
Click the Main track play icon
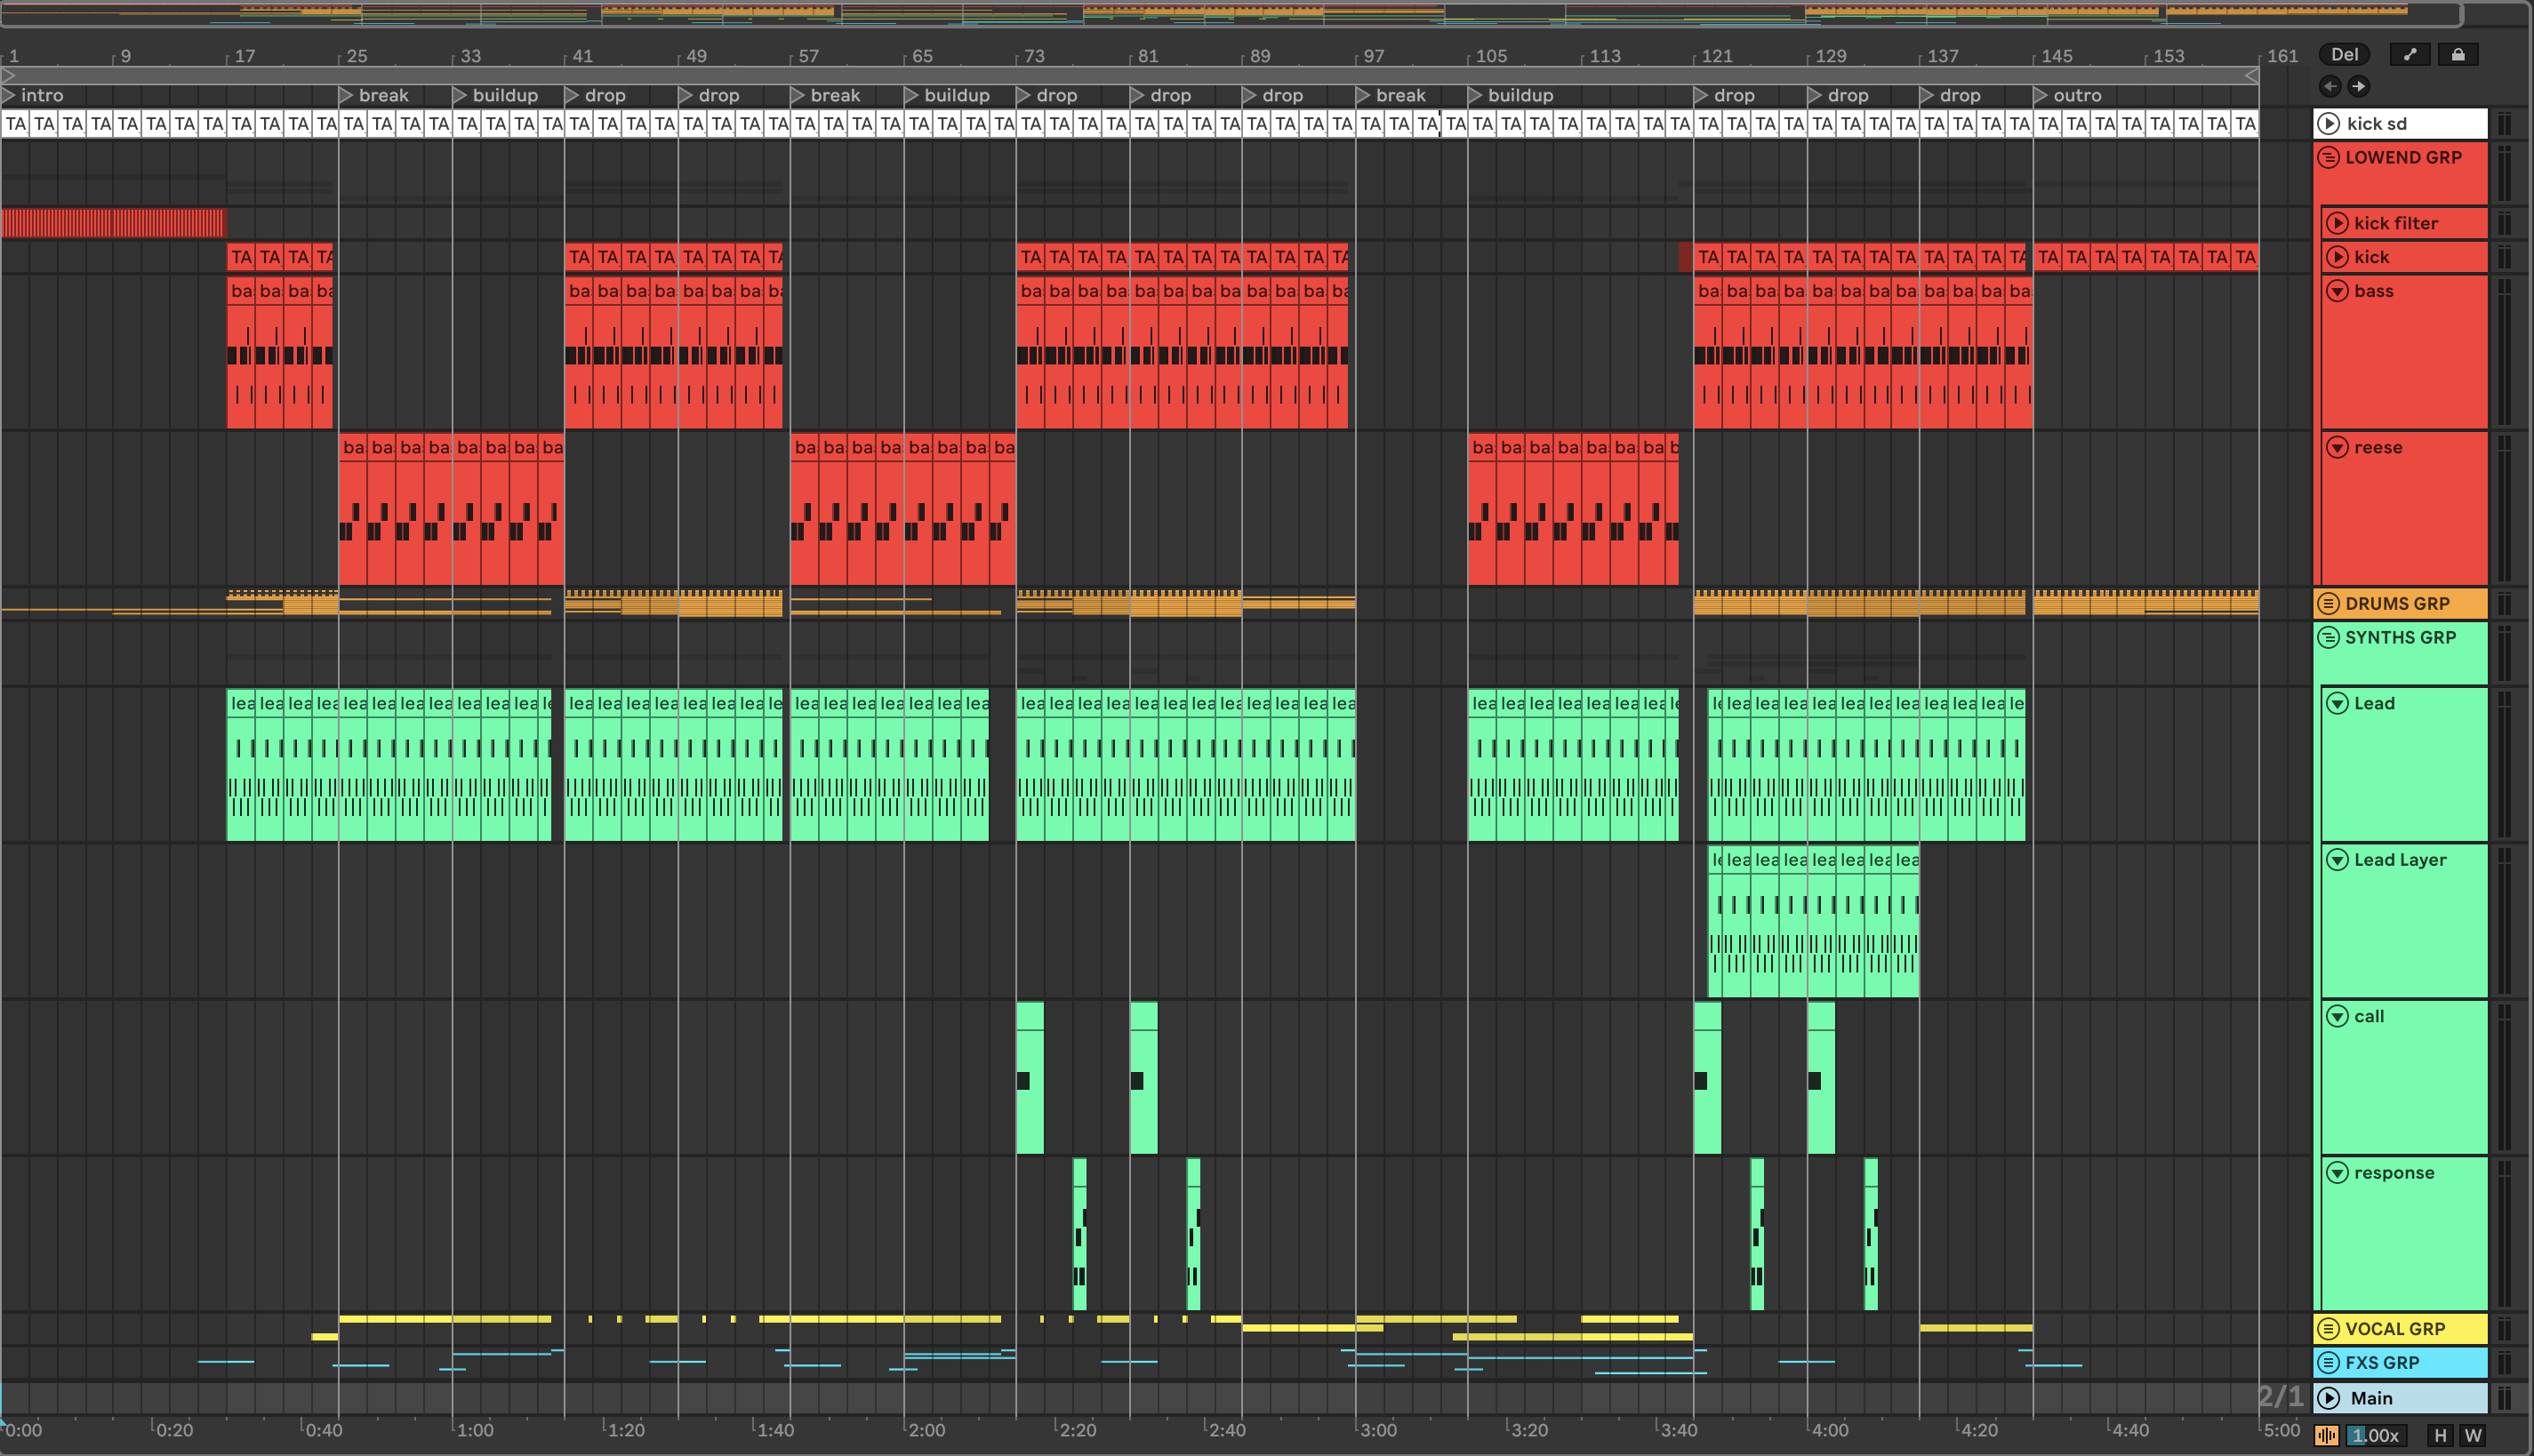[x=2329, y=1398]
